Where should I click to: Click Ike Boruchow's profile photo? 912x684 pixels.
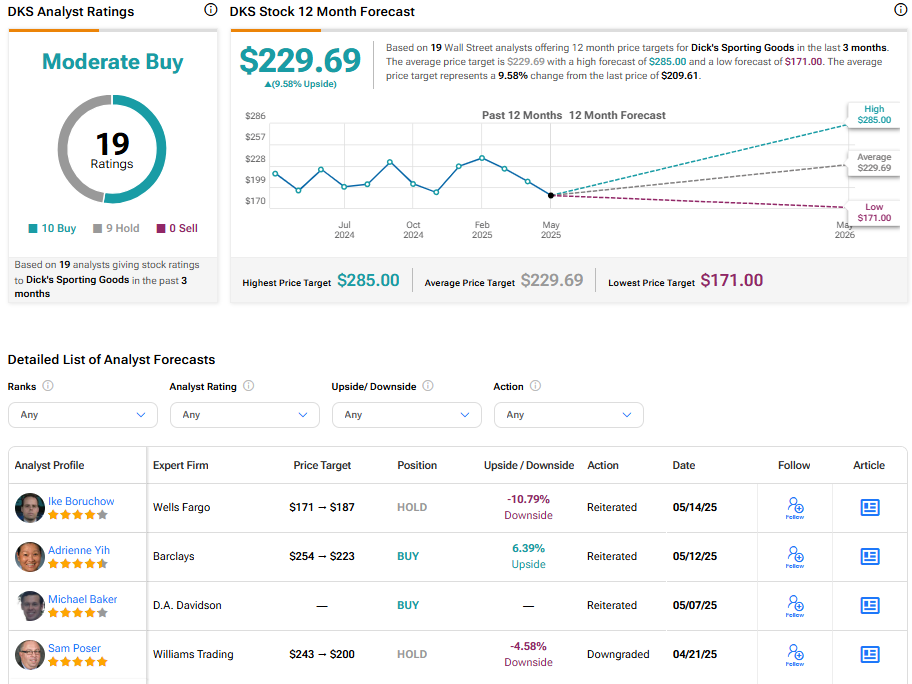point(30,507)
